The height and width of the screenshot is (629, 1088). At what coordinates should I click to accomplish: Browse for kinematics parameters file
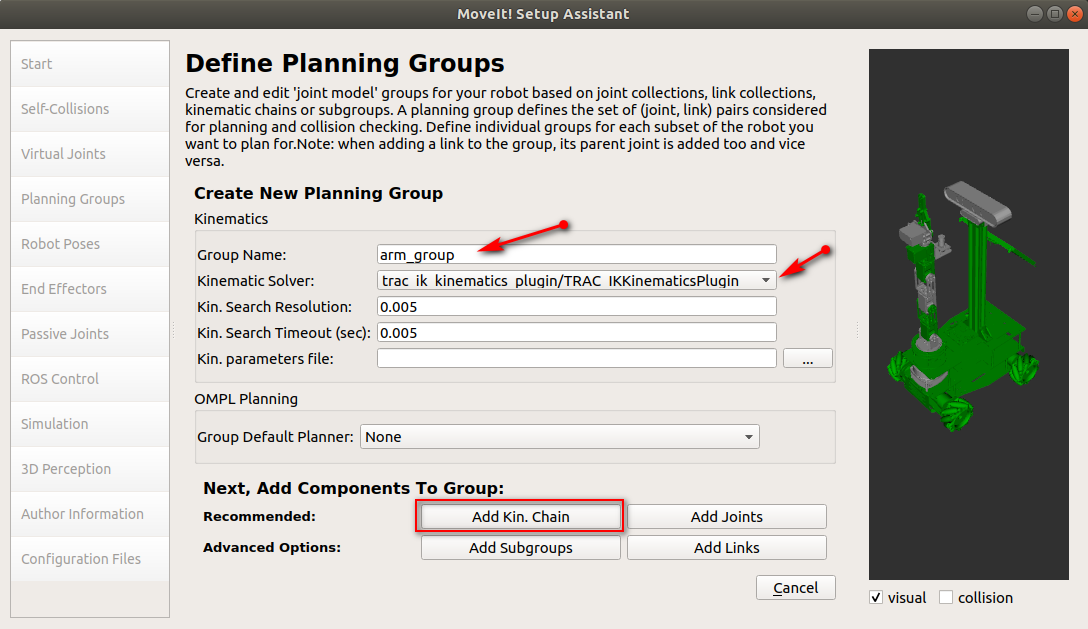point(808,359)
